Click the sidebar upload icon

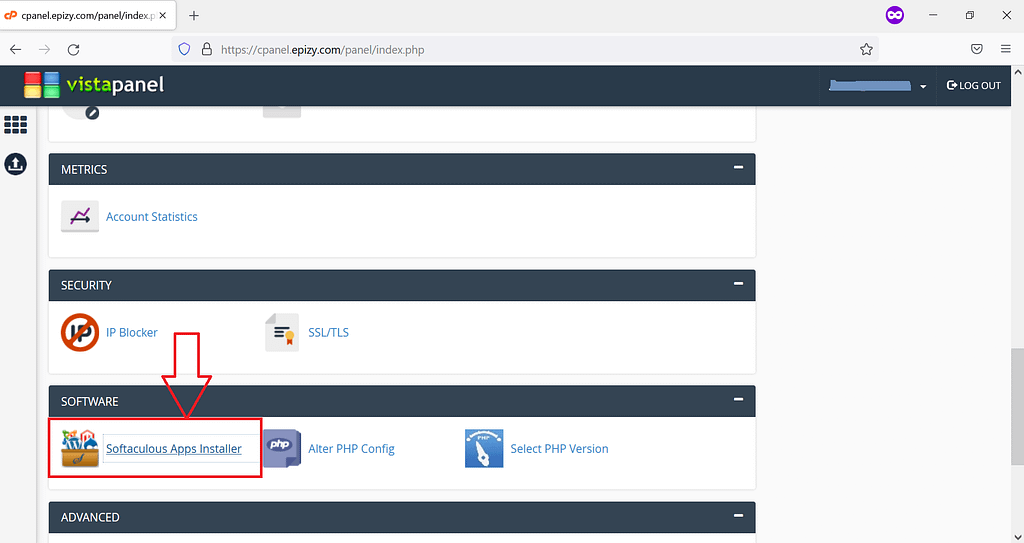coord(16,164)
